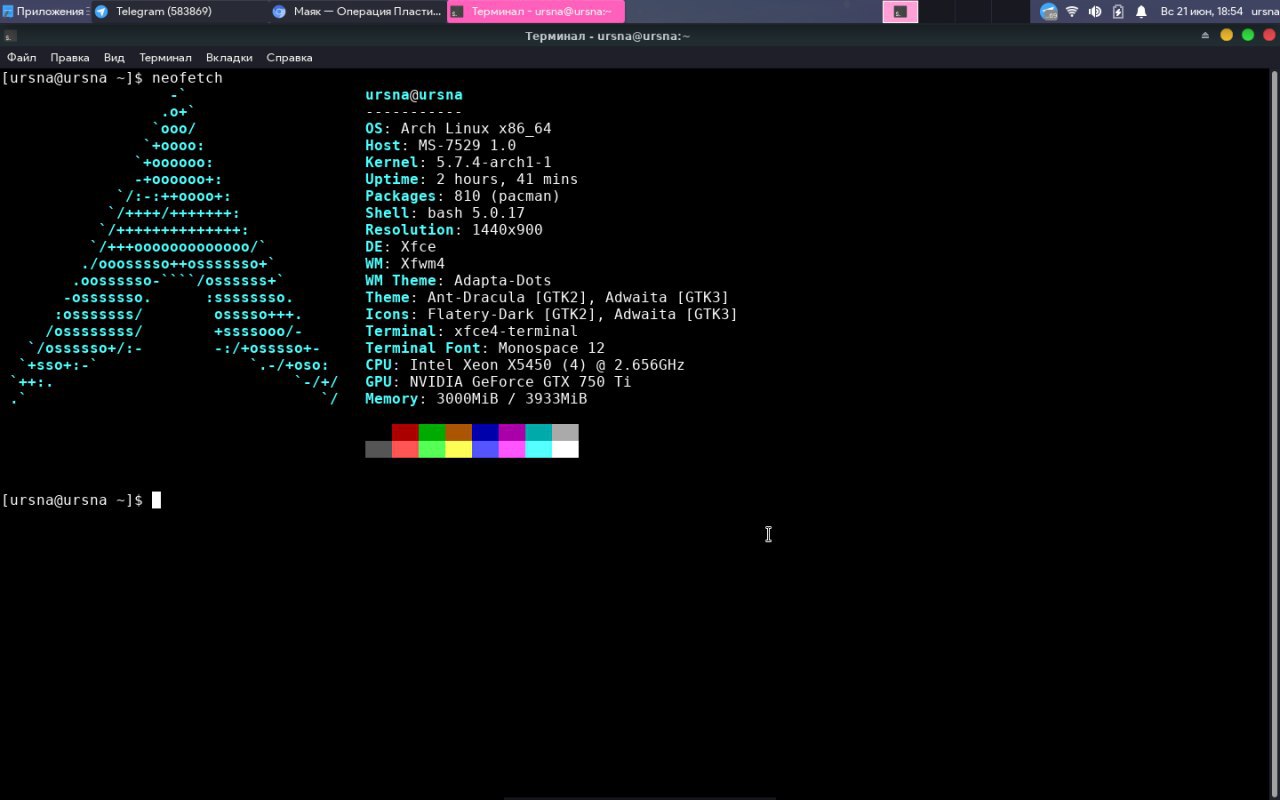Viewport: 1280px width, 800px height.
Task: Open the clock showing Вс 21 июн, 18:54
Action: (1201, 11)
